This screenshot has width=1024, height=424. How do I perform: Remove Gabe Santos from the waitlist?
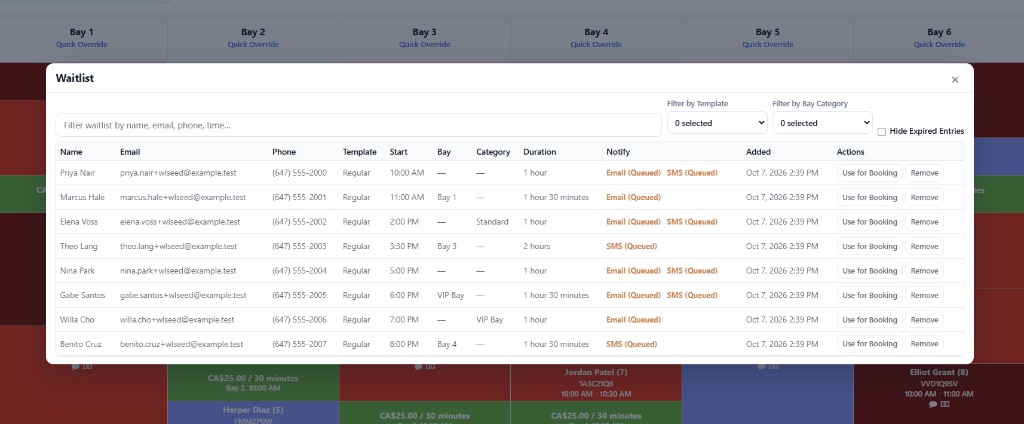click(924, 295)
